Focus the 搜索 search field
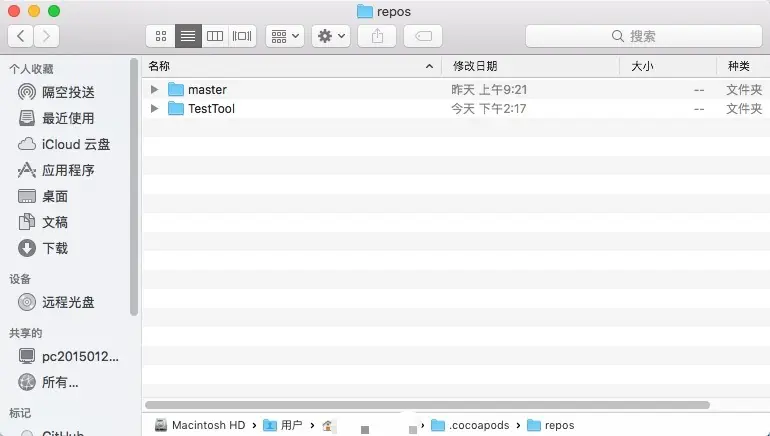The image size is (770, 436). click(x=643, y=36)
